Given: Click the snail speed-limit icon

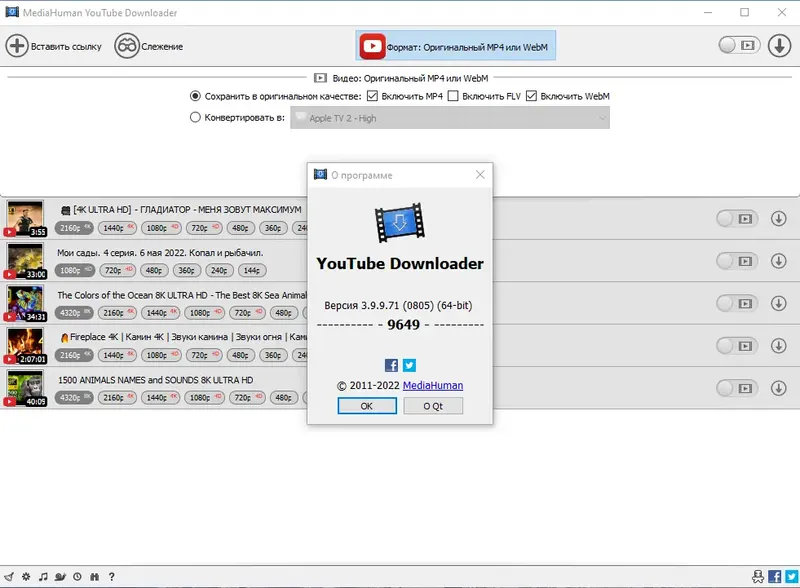Looking at the screenshot, I should [x=60, y=577].
